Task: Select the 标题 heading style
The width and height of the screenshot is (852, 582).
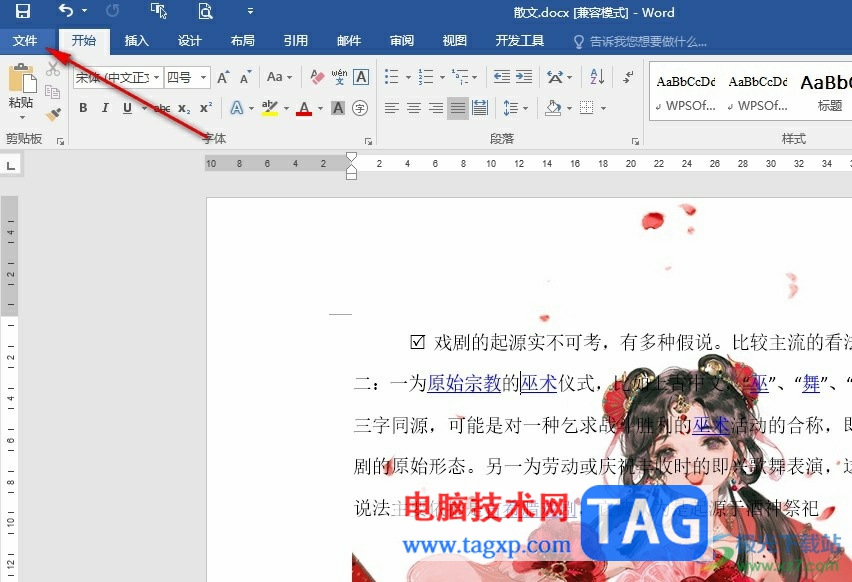Action: click(x=829, y=91)
